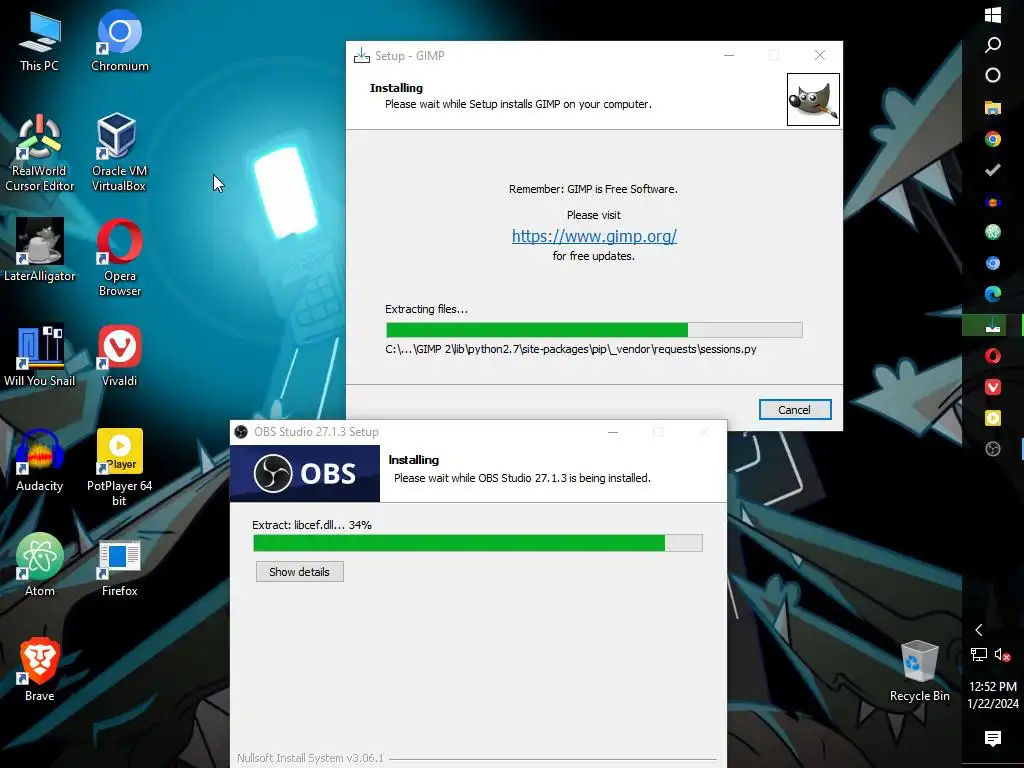Select the Audacity desktop shortcut
The width and height of the screenshot is (1024, 768).
coord(39,460)
